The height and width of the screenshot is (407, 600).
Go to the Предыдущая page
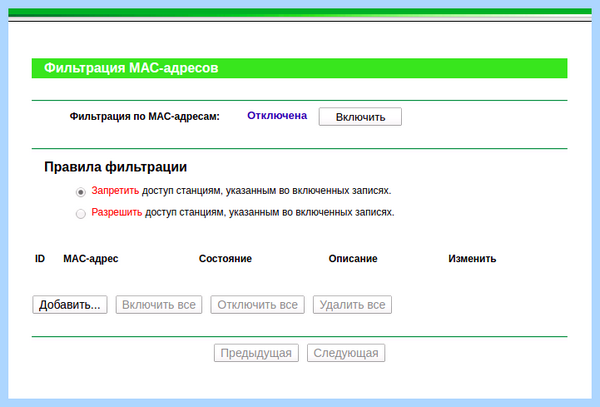point(256,353)
